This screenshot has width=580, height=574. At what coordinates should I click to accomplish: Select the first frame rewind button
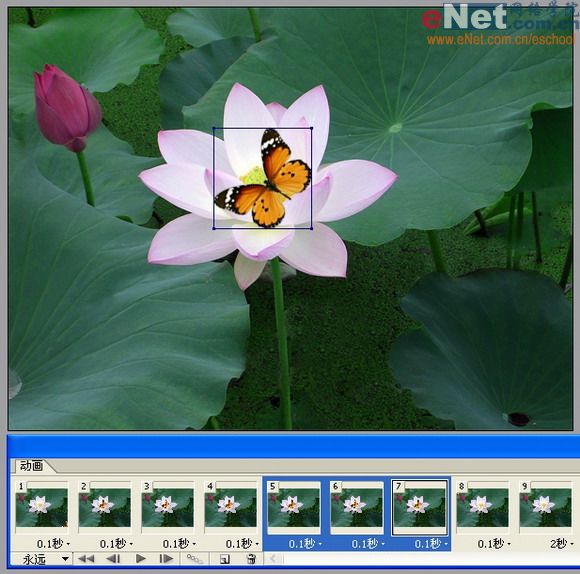click(86, 559)
